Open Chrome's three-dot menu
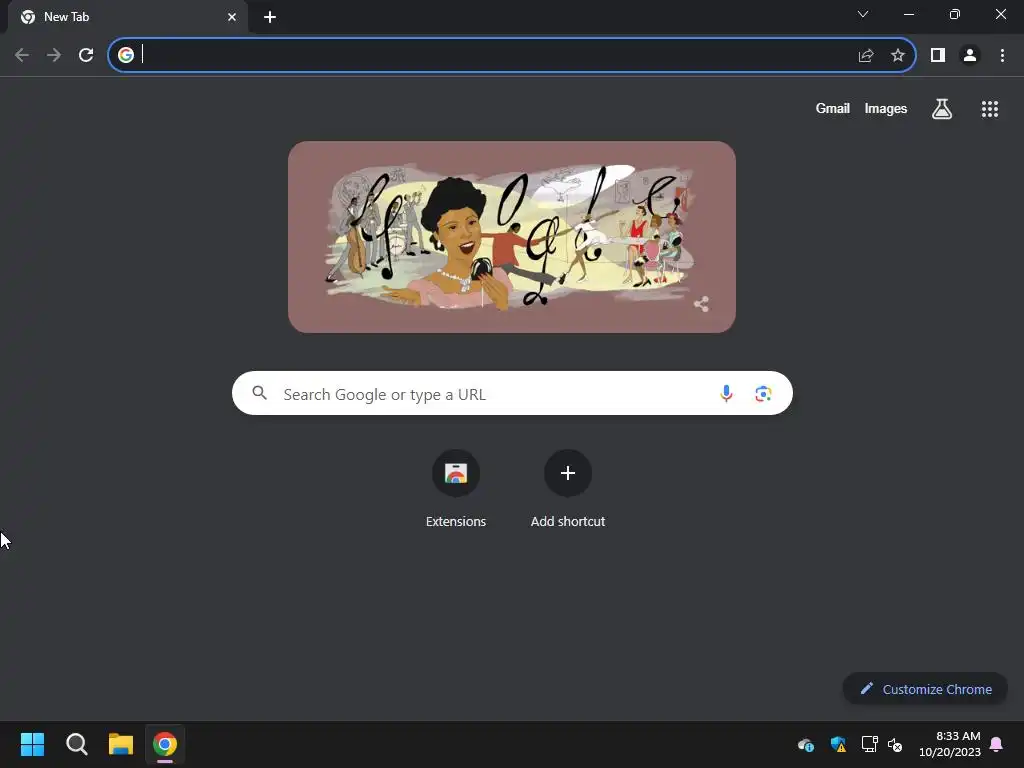The height and width of the screenshot is (768, 1024). tap(1002, 56)
